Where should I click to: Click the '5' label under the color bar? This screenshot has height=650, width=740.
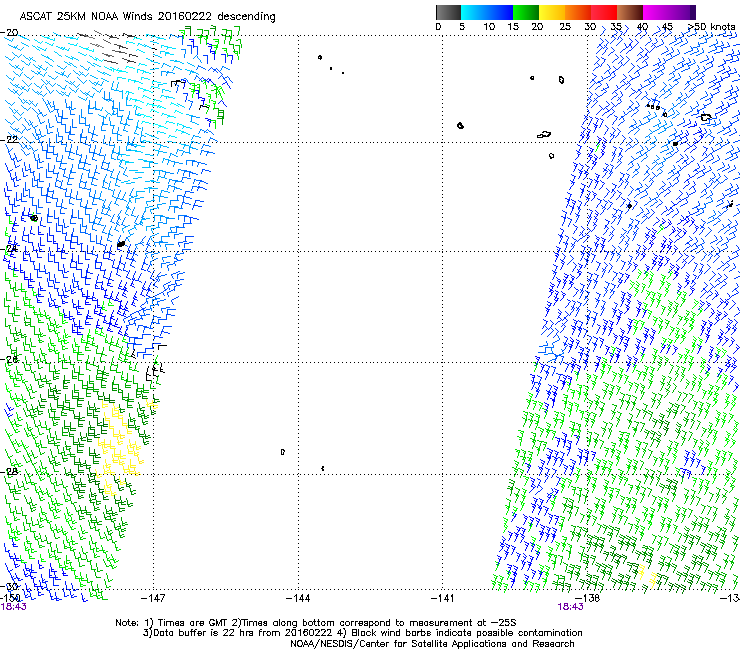(x=462, y=27)
